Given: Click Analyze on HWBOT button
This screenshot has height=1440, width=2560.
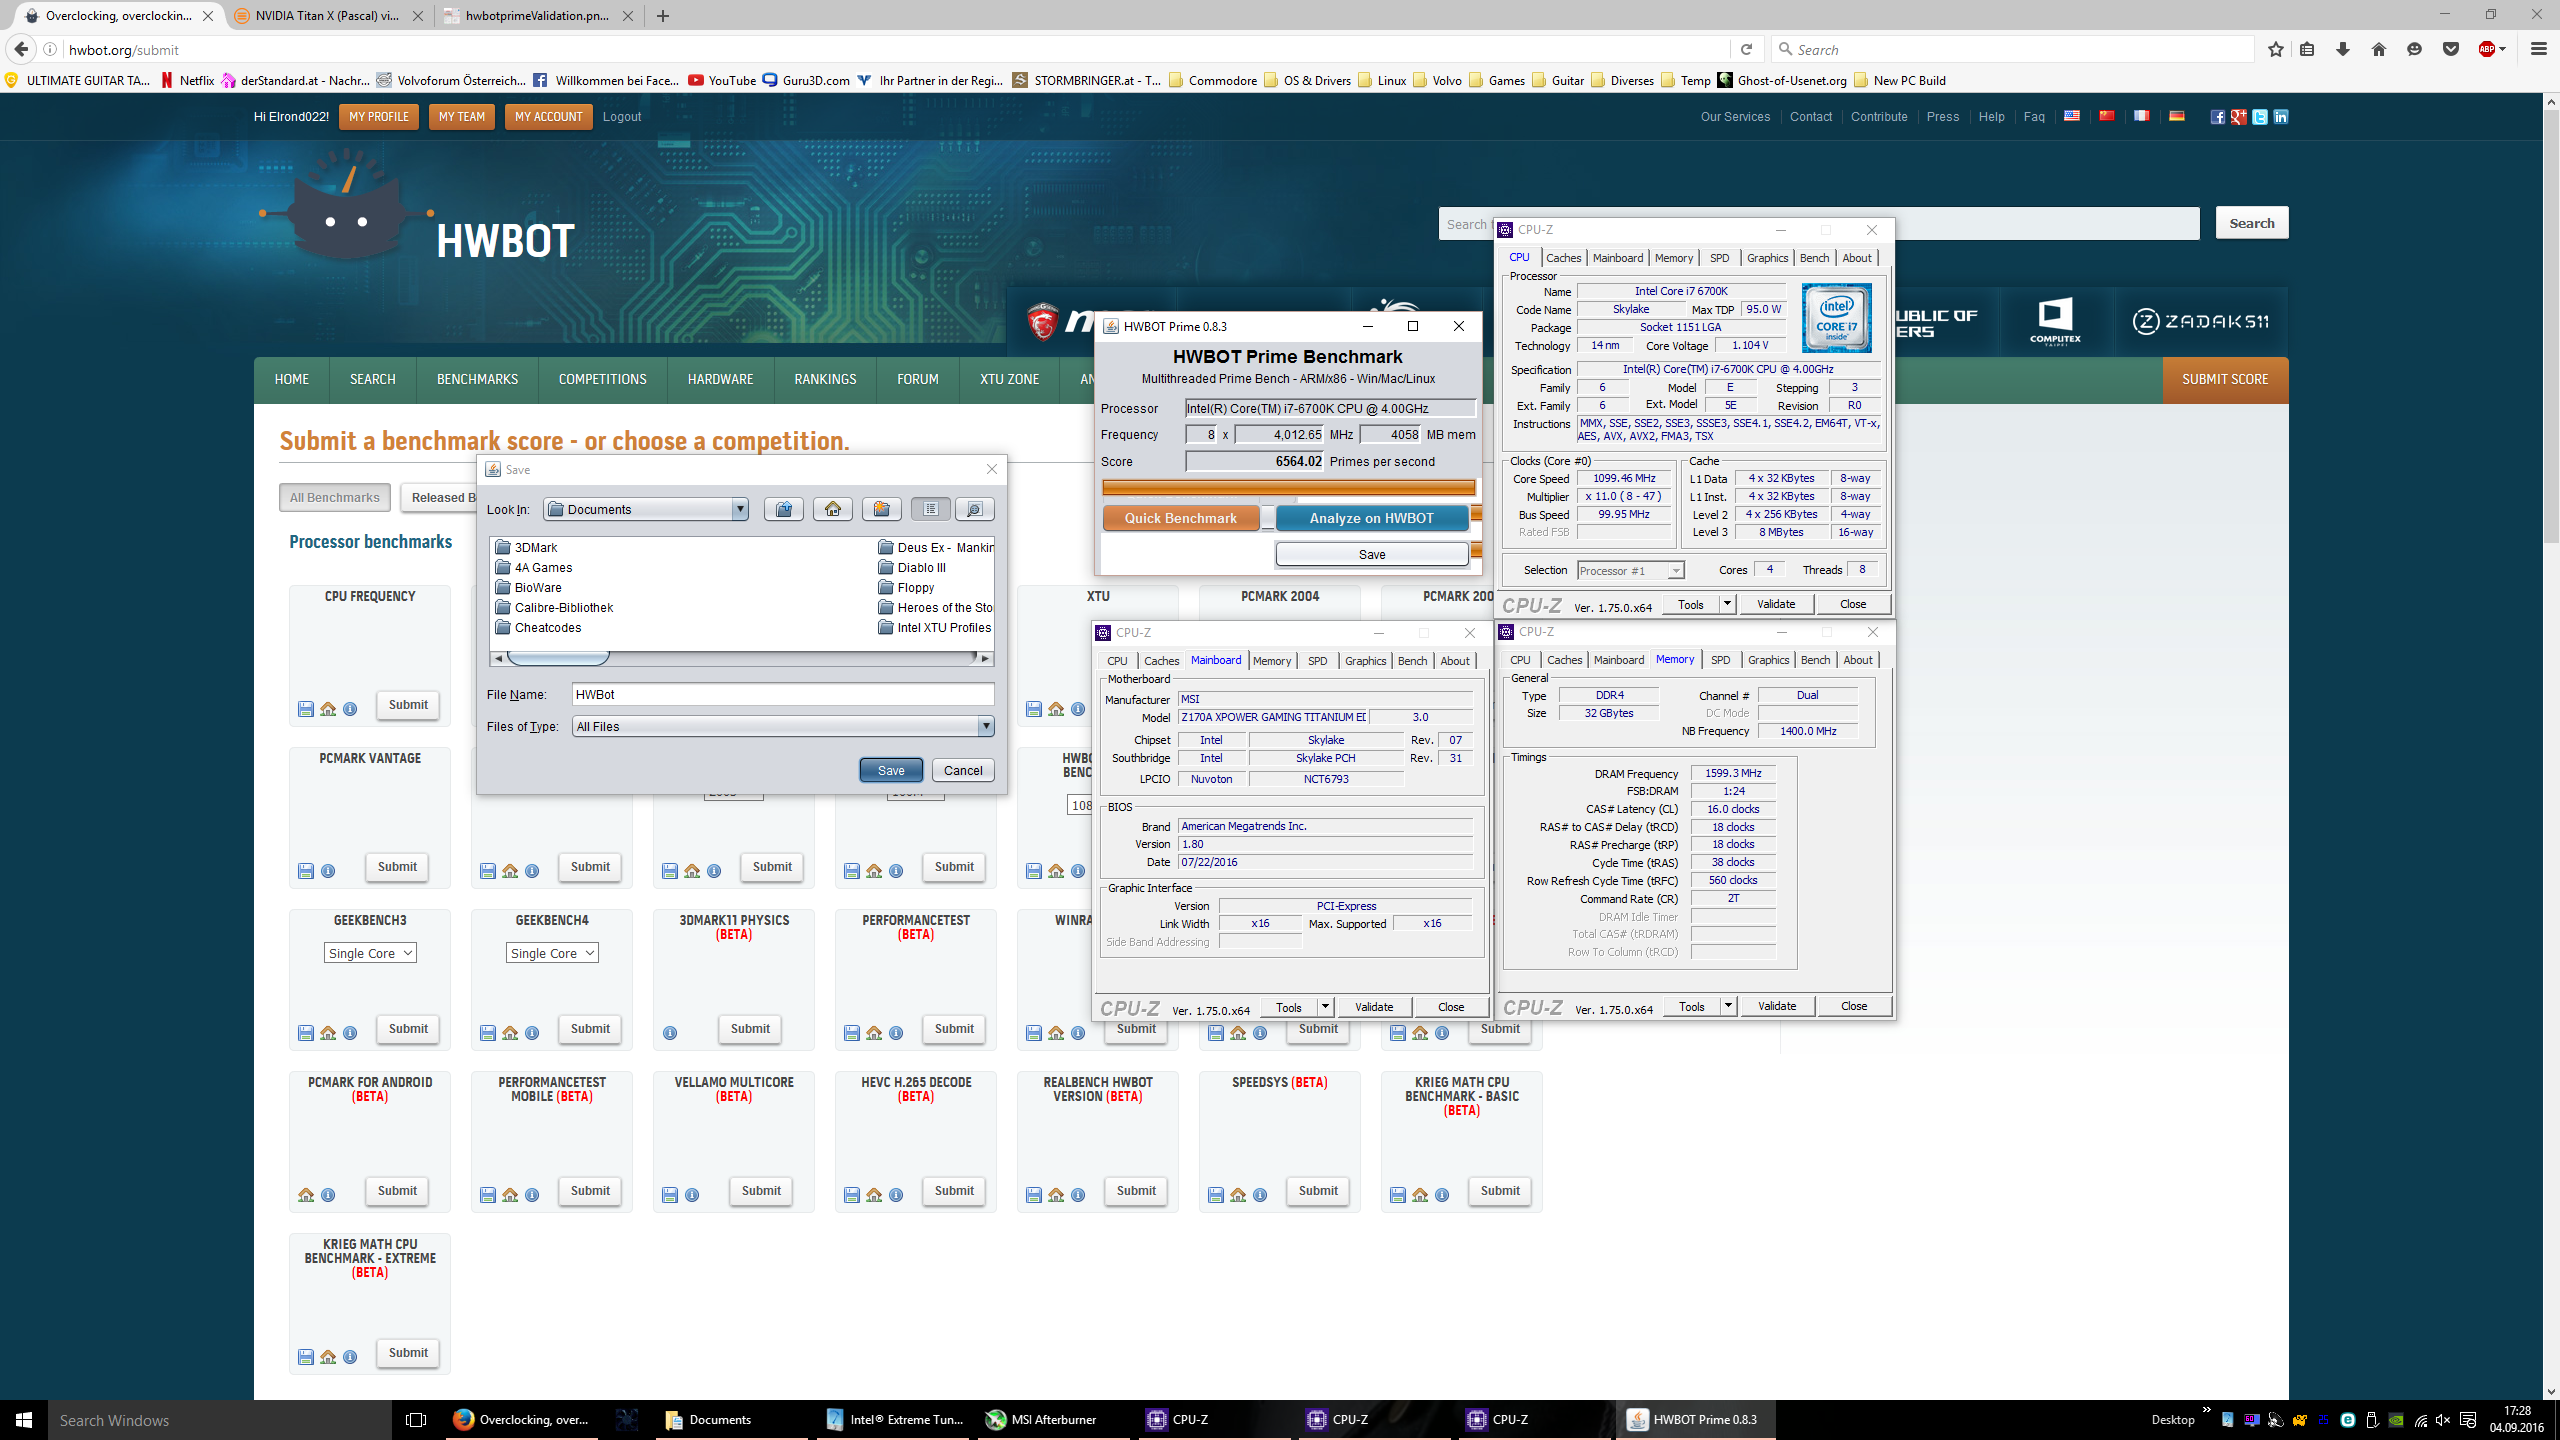Looking at the screenshot, I should pyautogui.click(x=1371, y=518).
